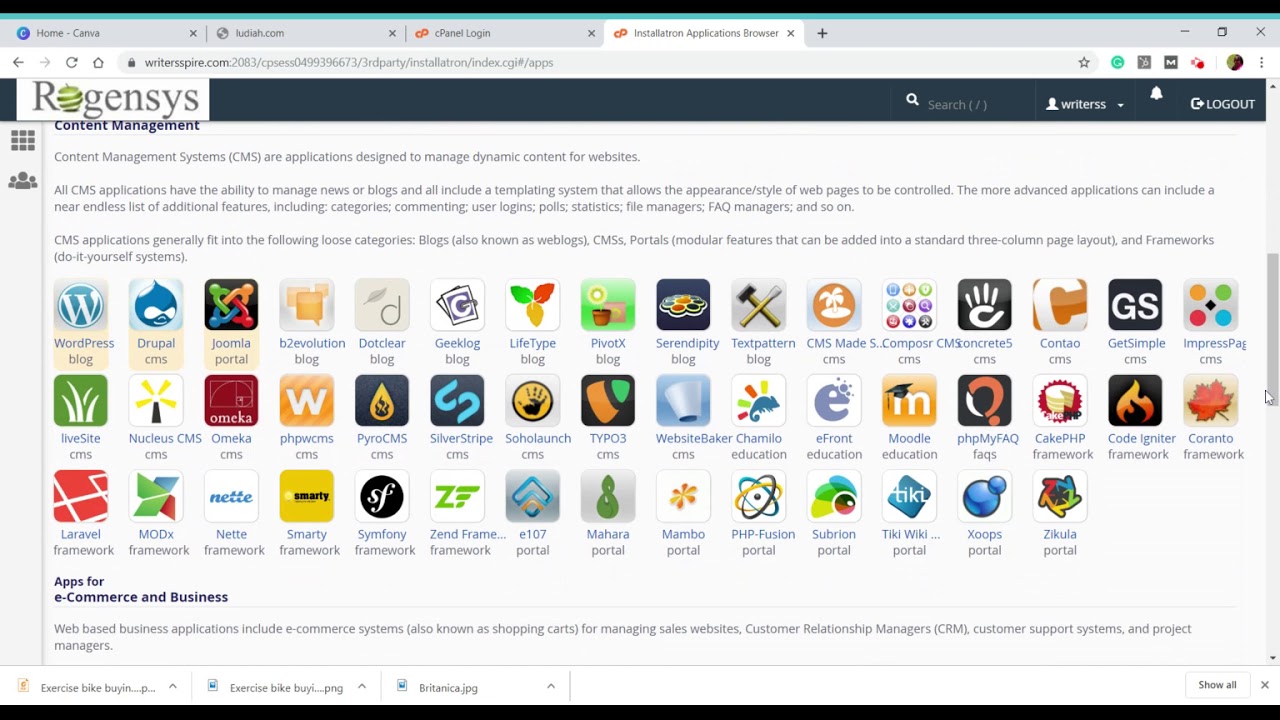Open menu arrow for Britanica.jpg download
The height and width of the screenshot is (720, 1280).
[551, 686]
